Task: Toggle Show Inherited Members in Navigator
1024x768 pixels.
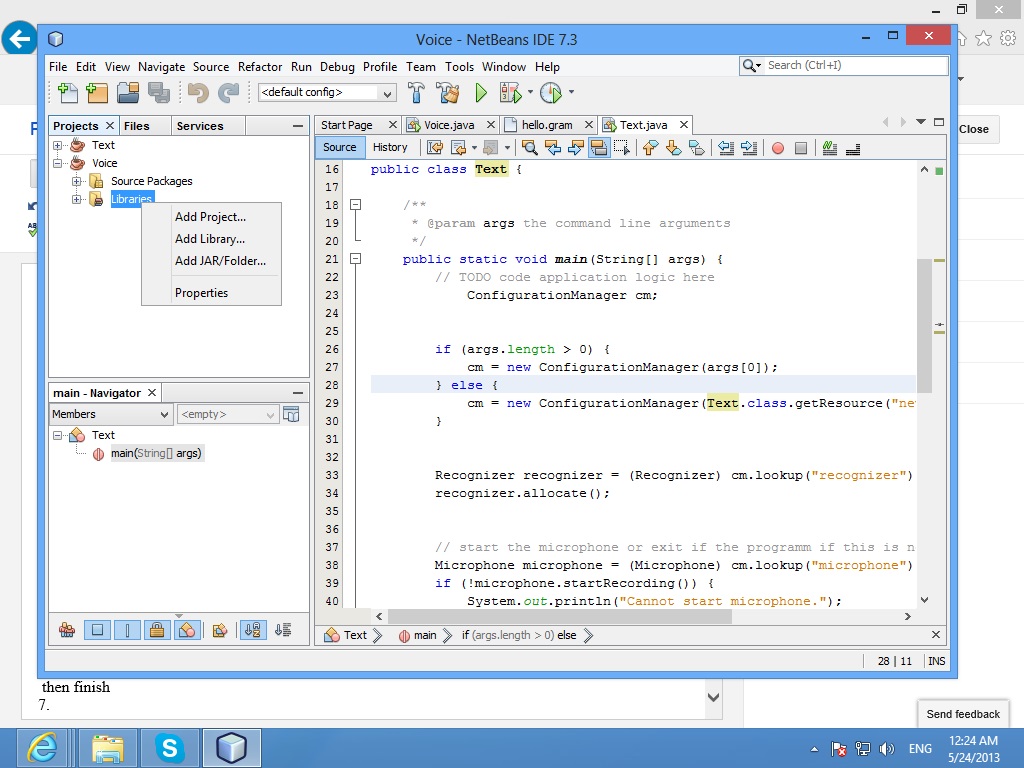Action: coord(67,630)
